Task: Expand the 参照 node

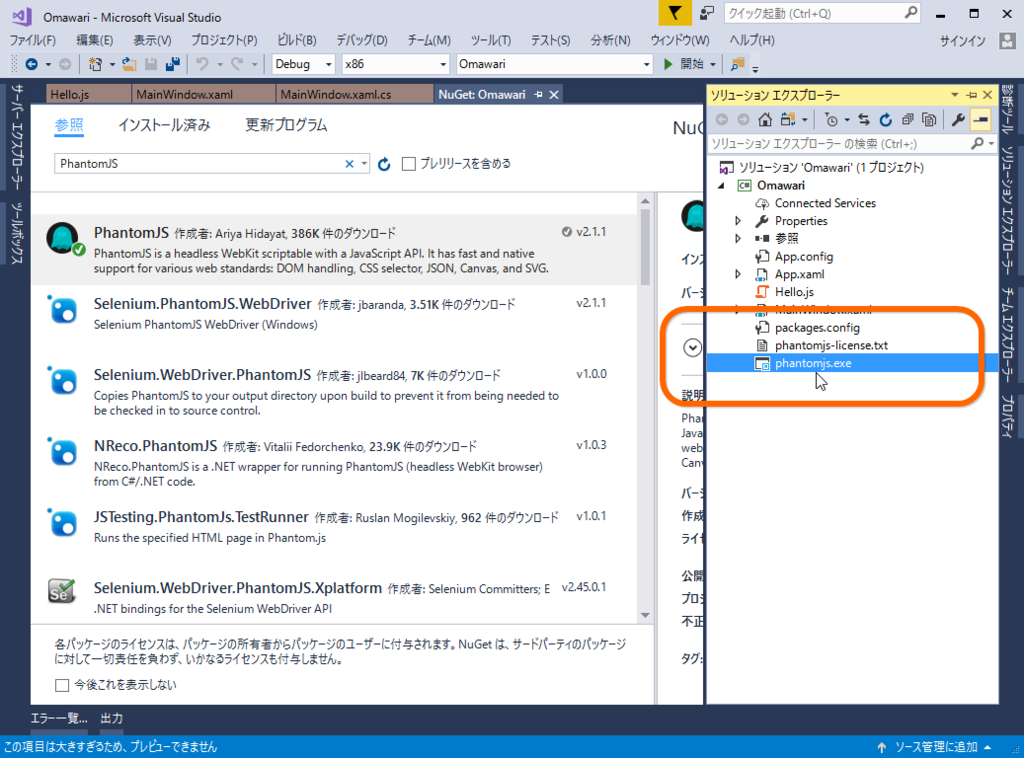Action: pos(738,238)
